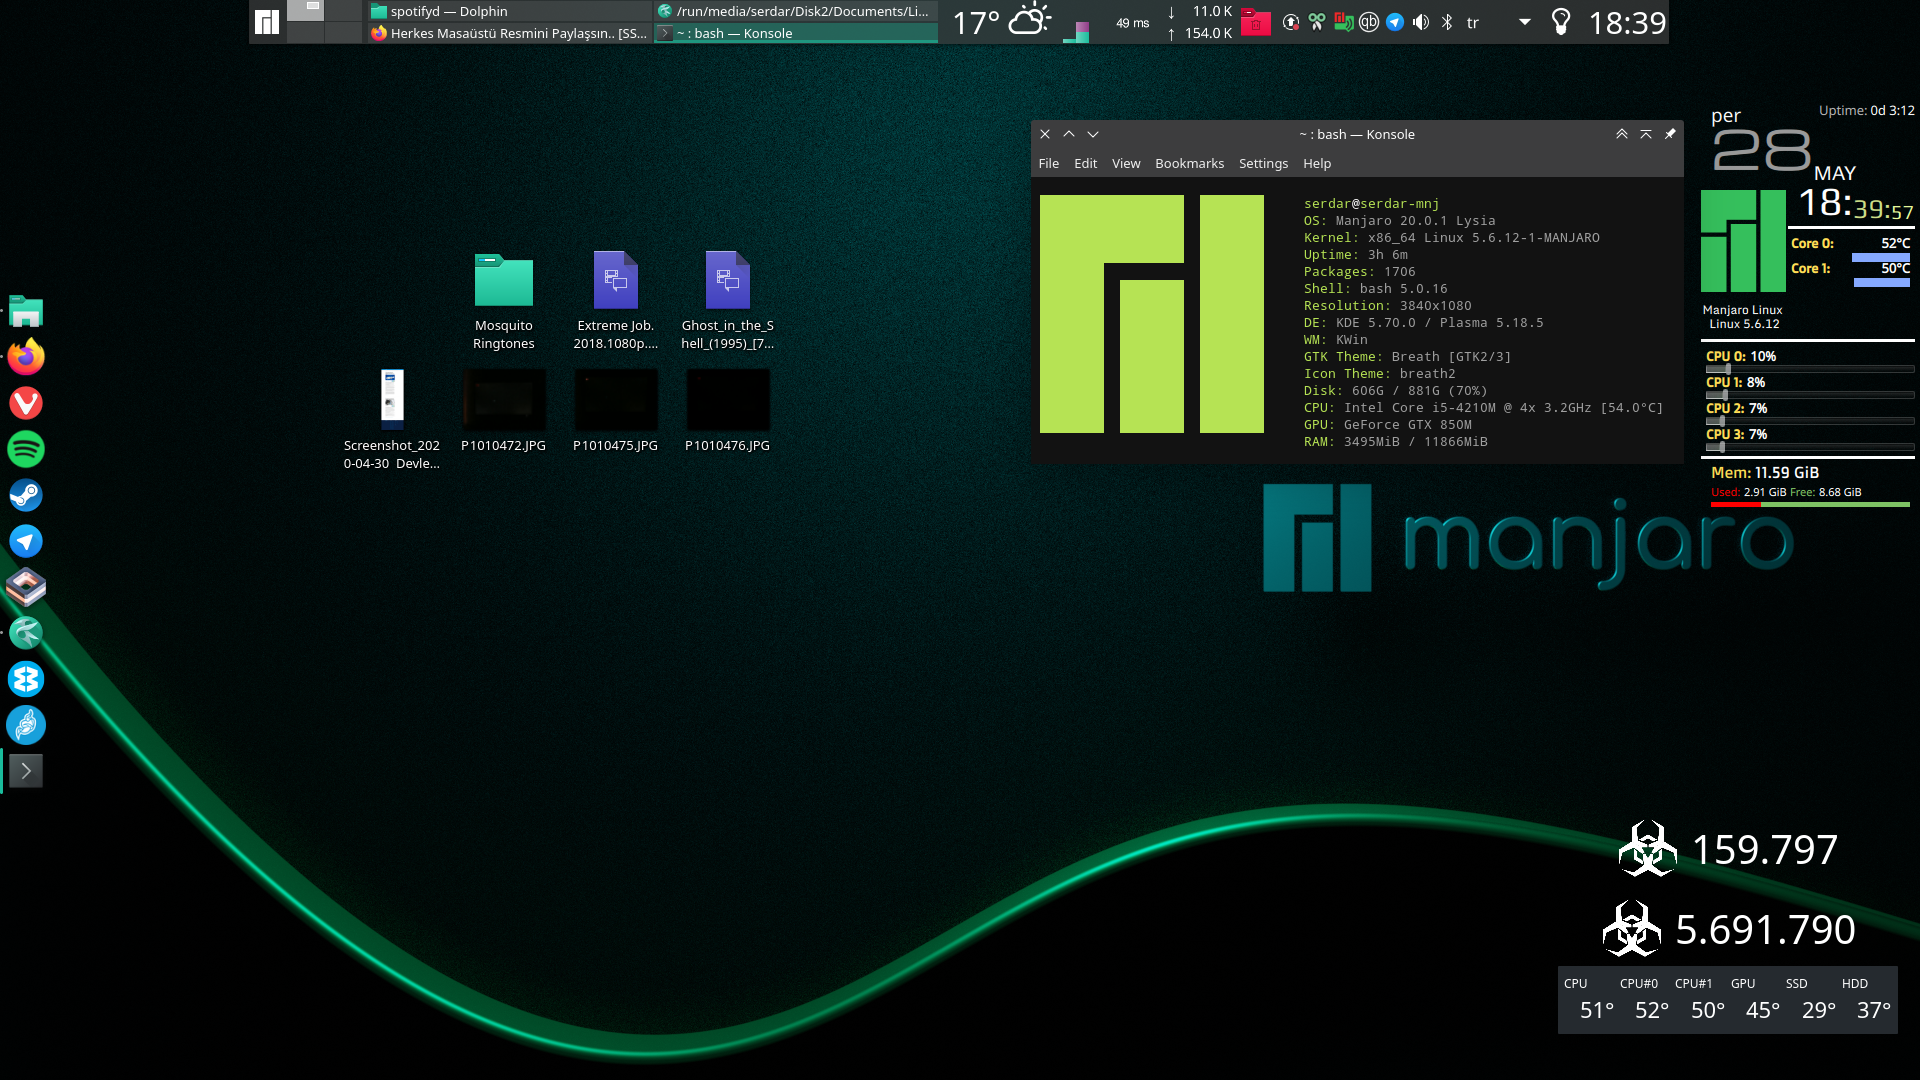Image resolution: width=1920 pixels, height=1080 pixels.
Task: Switch keyboard layout indicator tr
Action: (1473, 22)
